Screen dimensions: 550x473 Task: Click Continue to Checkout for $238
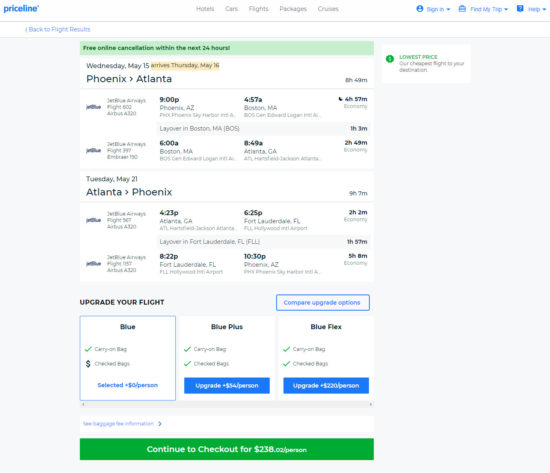[x=227, y=449]
